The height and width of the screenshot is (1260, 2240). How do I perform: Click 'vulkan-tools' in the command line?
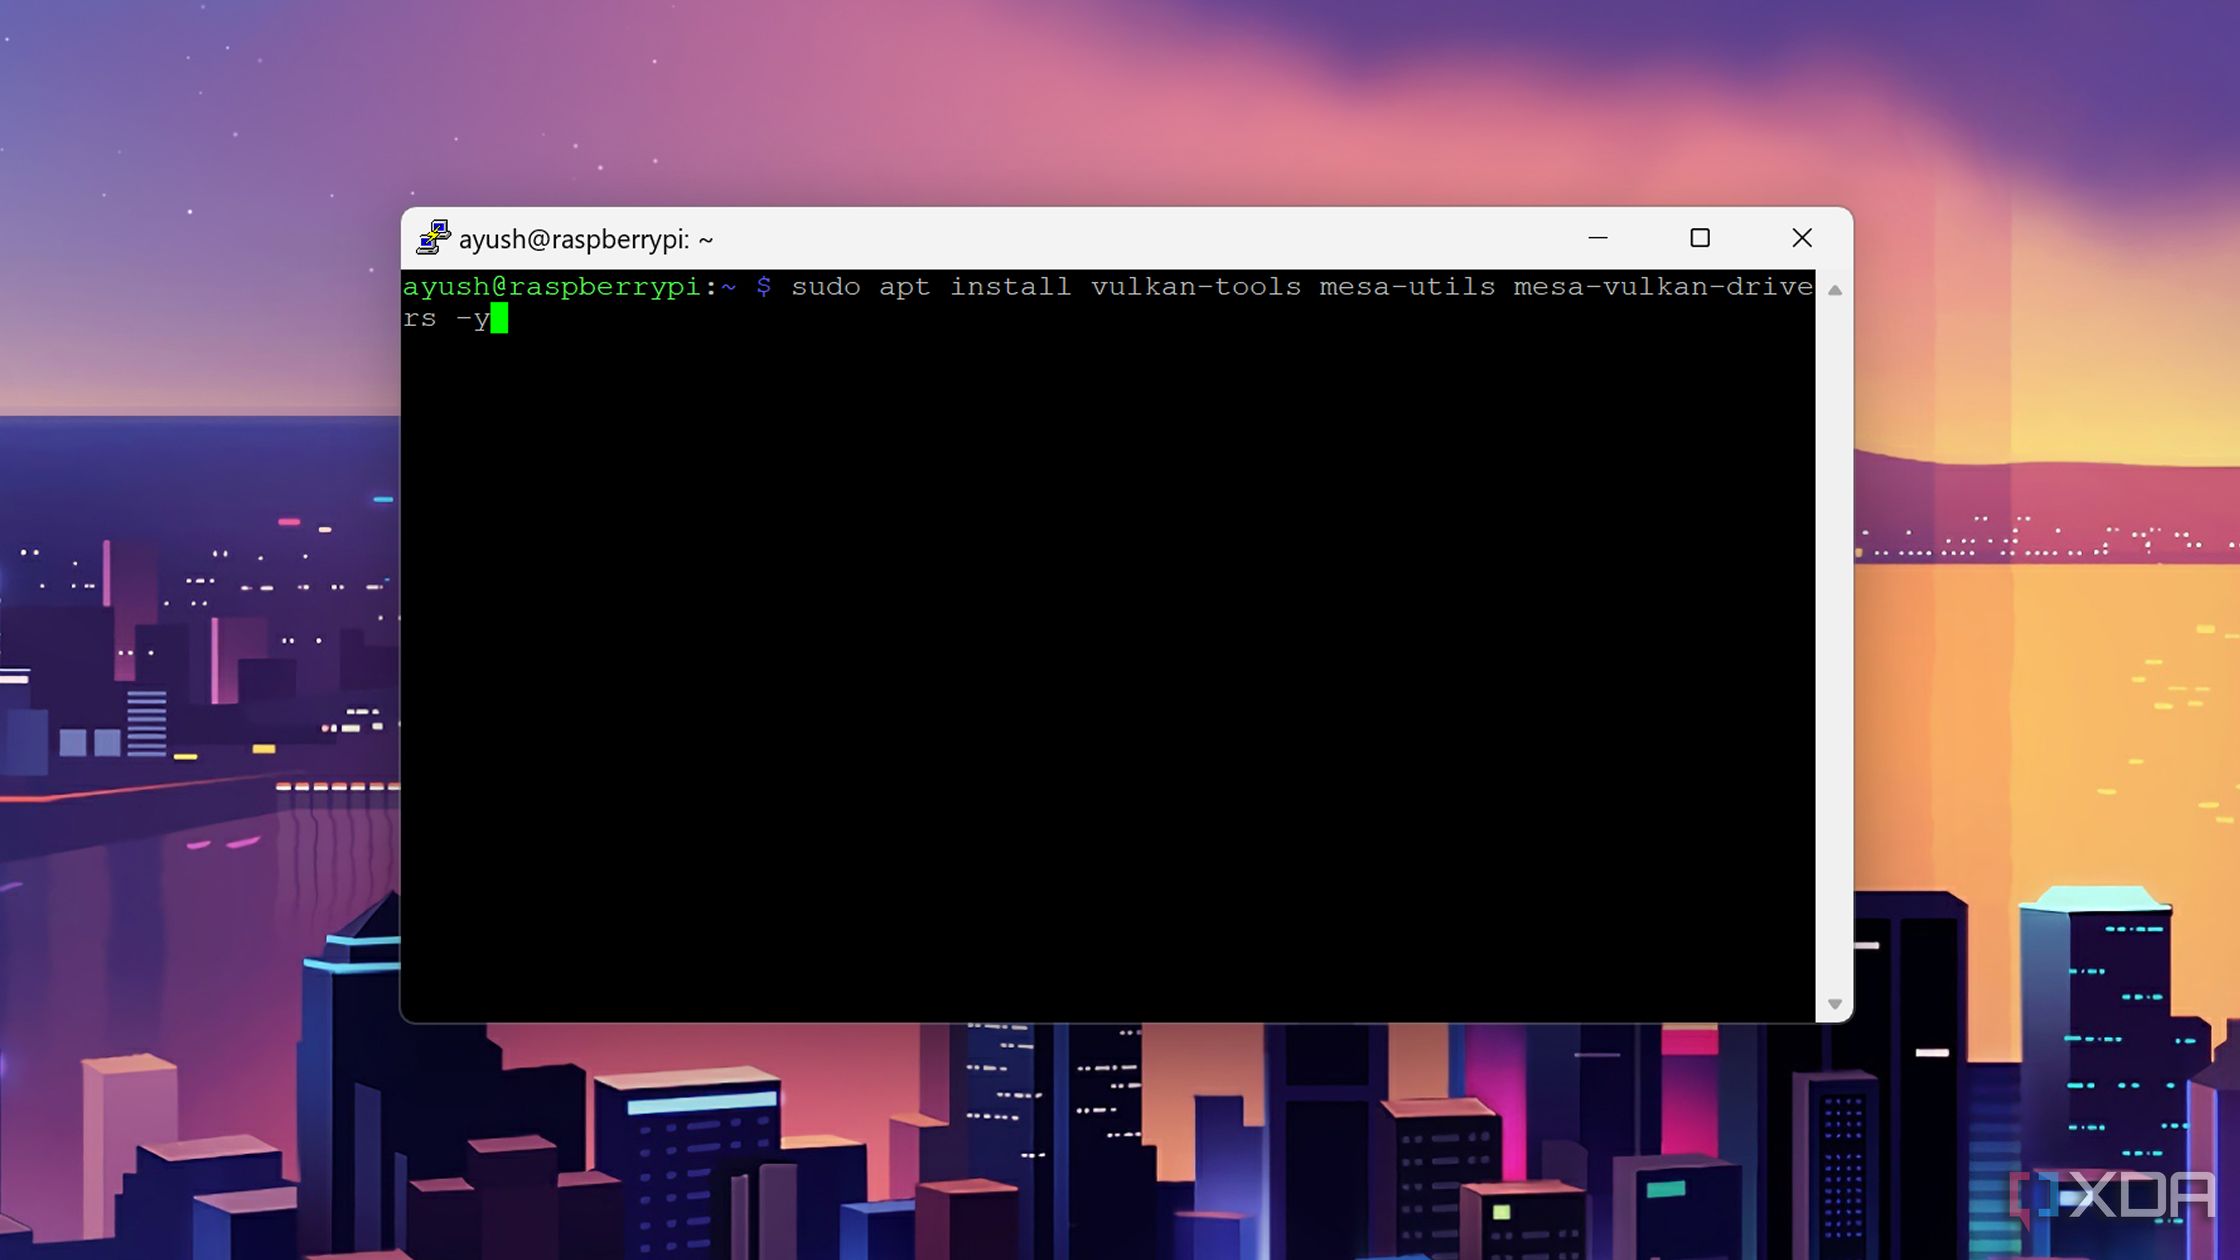(x=1196, y=287)
